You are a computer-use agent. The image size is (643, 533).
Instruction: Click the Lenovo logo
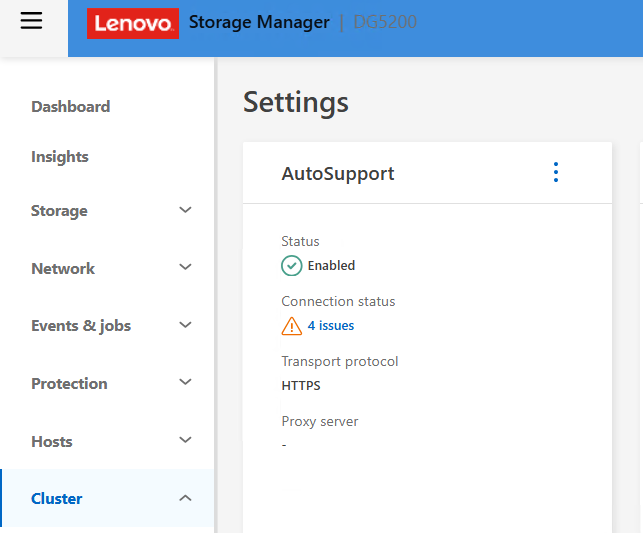coord(133,23)
